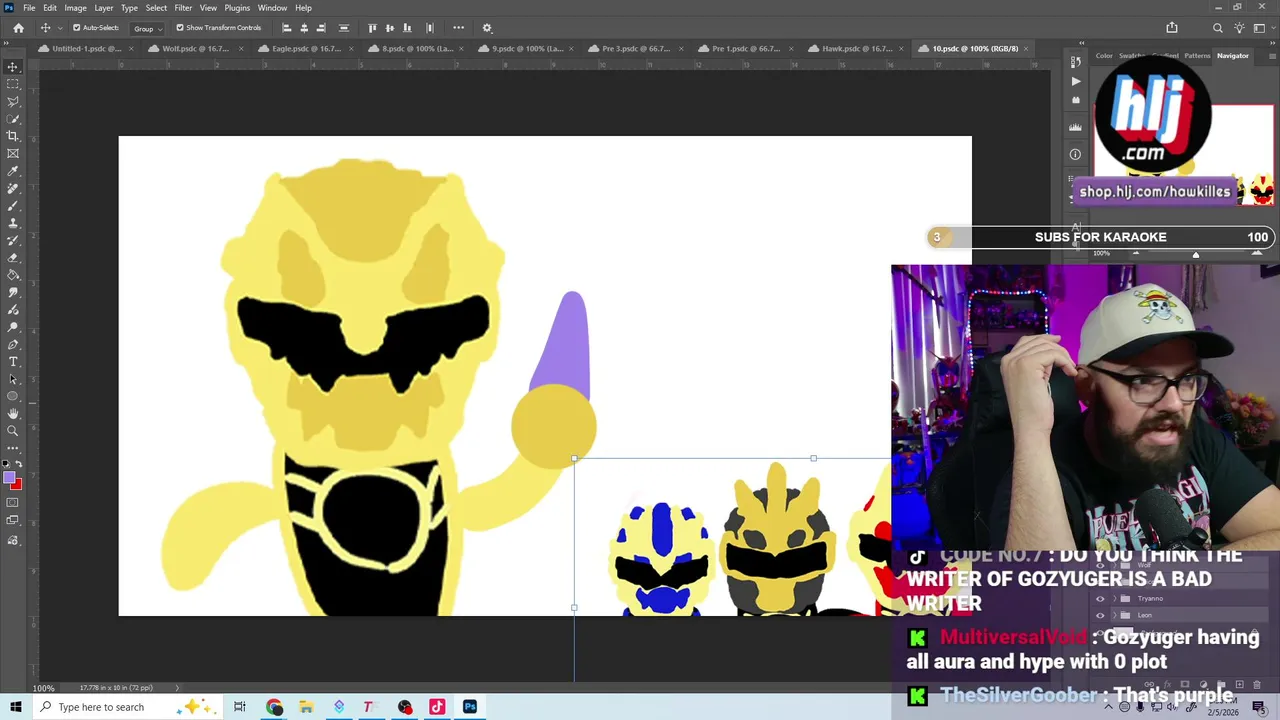This screenshot has height=720, width=1280.
Task: Select the Eyedropper tool
Action: point(13,171)
